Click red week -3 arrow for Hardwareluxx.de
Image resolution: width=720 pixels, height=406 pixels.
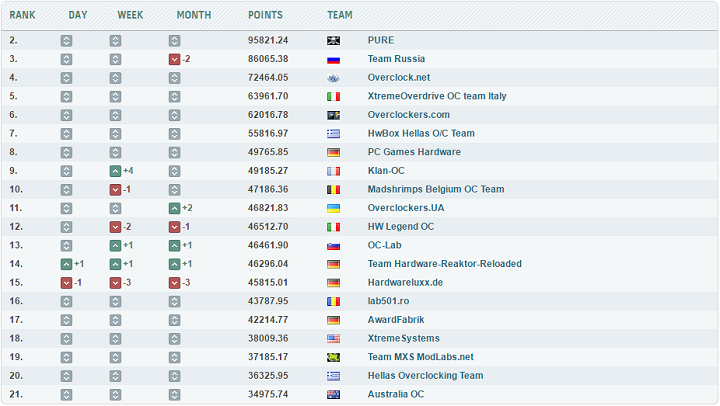116,283
